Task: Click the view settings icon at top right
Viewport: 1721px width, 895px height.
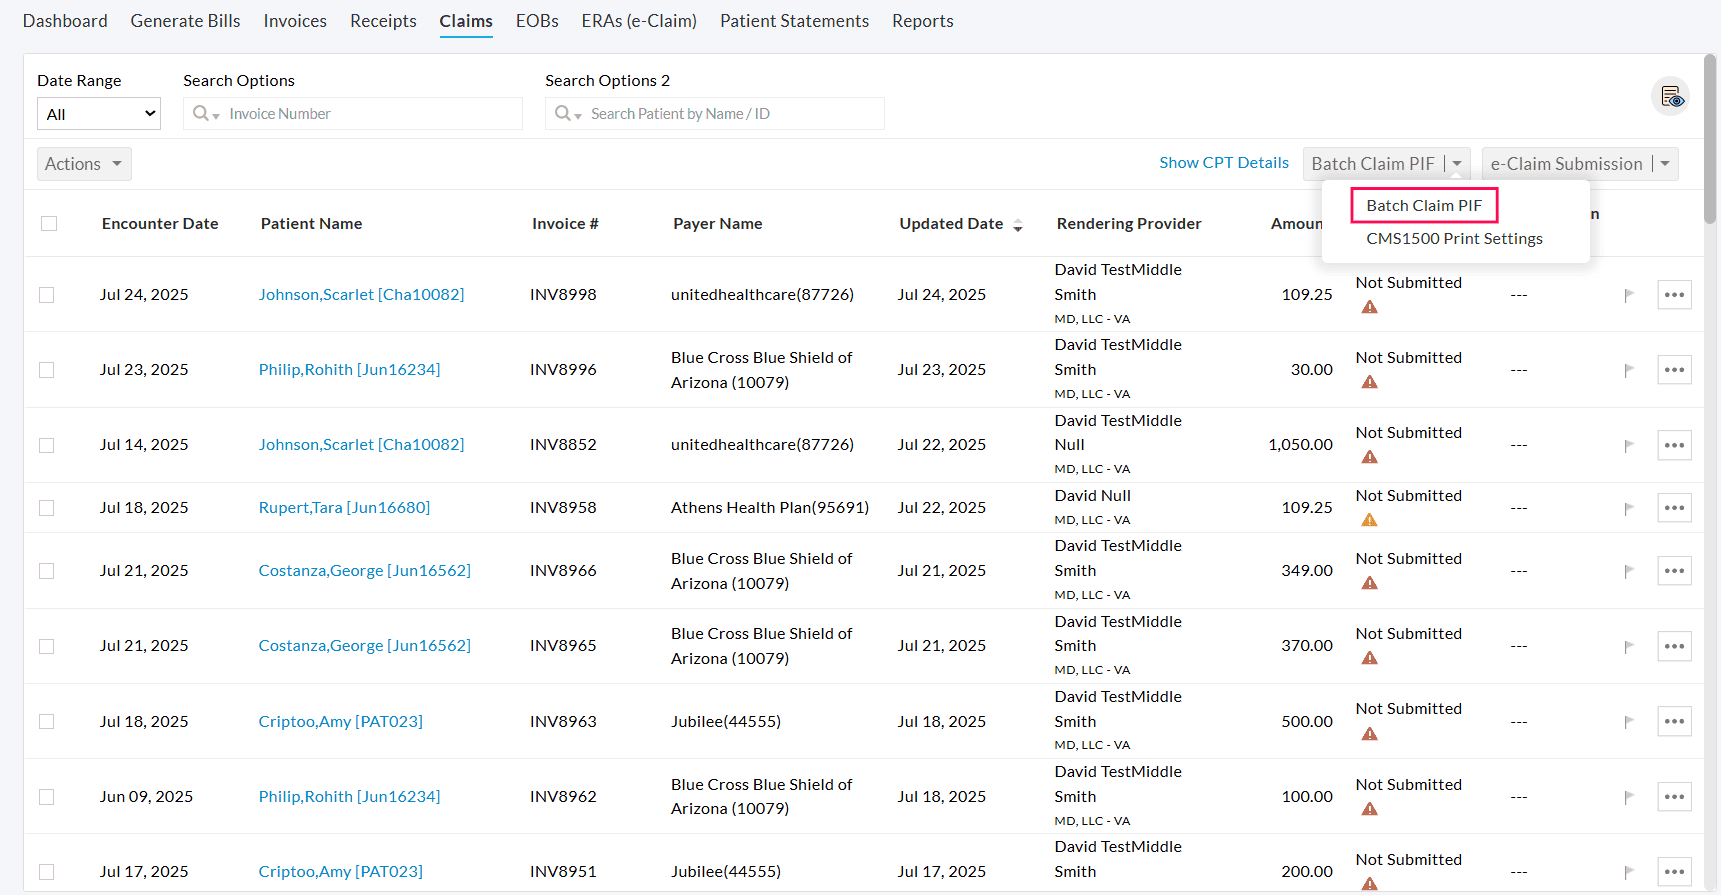Action: (x=1671, y=97)
